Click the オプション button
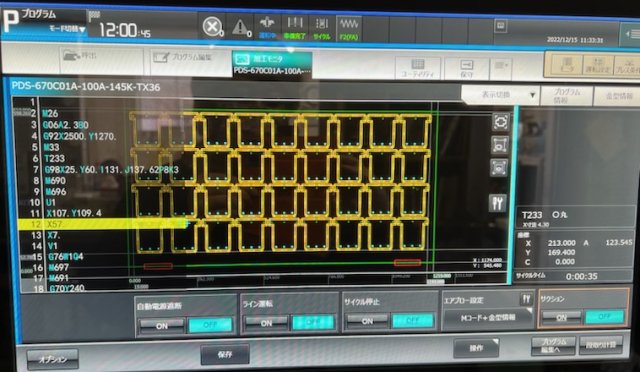Screen dimensions: 640x372 pos(53,359)
